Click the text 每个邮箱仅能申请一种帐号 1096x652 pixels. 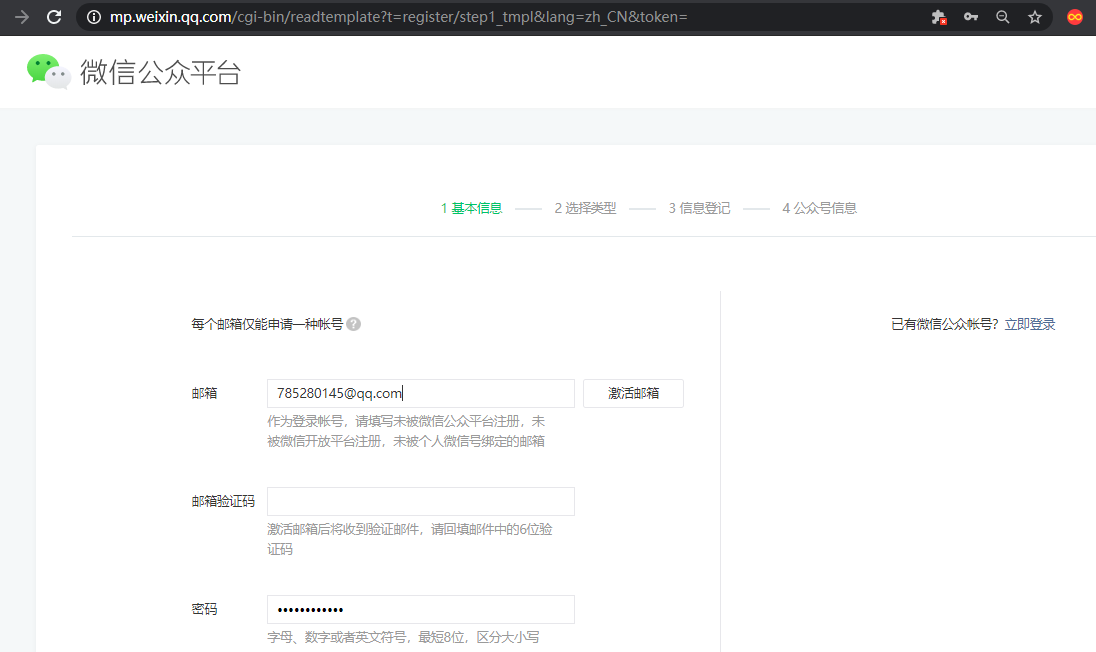(267, 324)
